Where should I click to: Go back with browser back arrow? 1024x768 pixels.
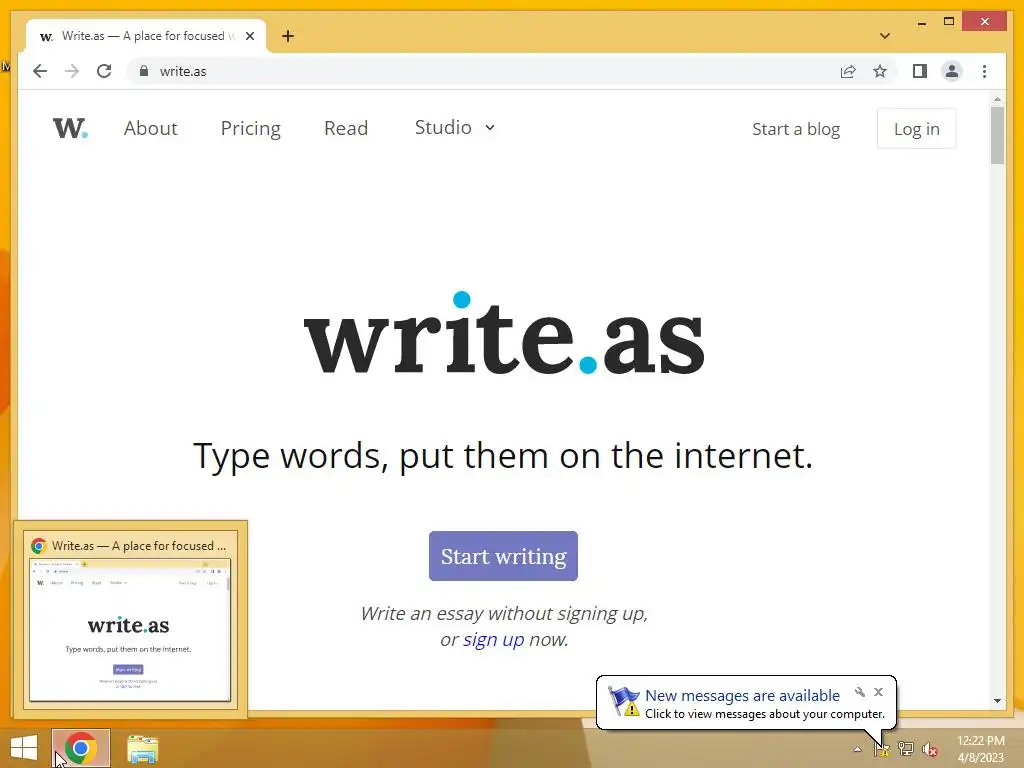point(40,71)
